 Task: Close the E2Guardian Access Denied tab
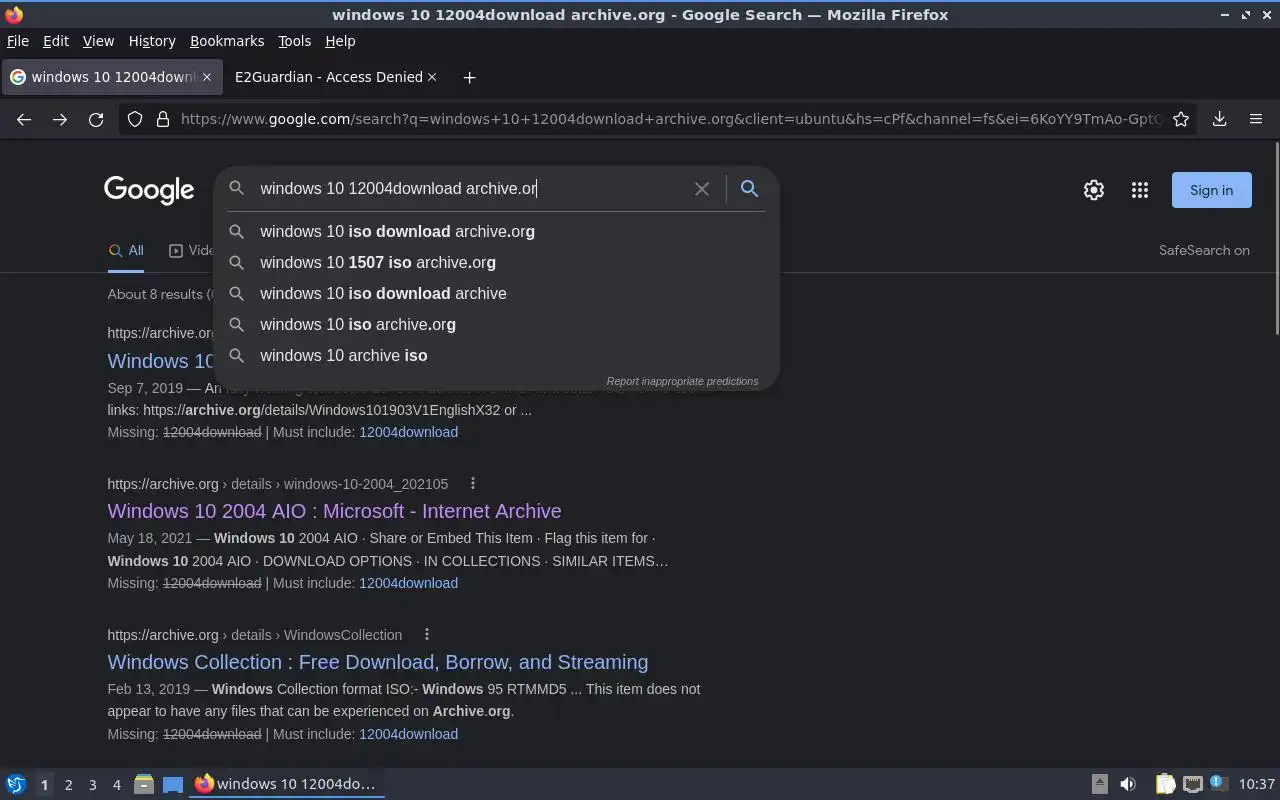432,77
